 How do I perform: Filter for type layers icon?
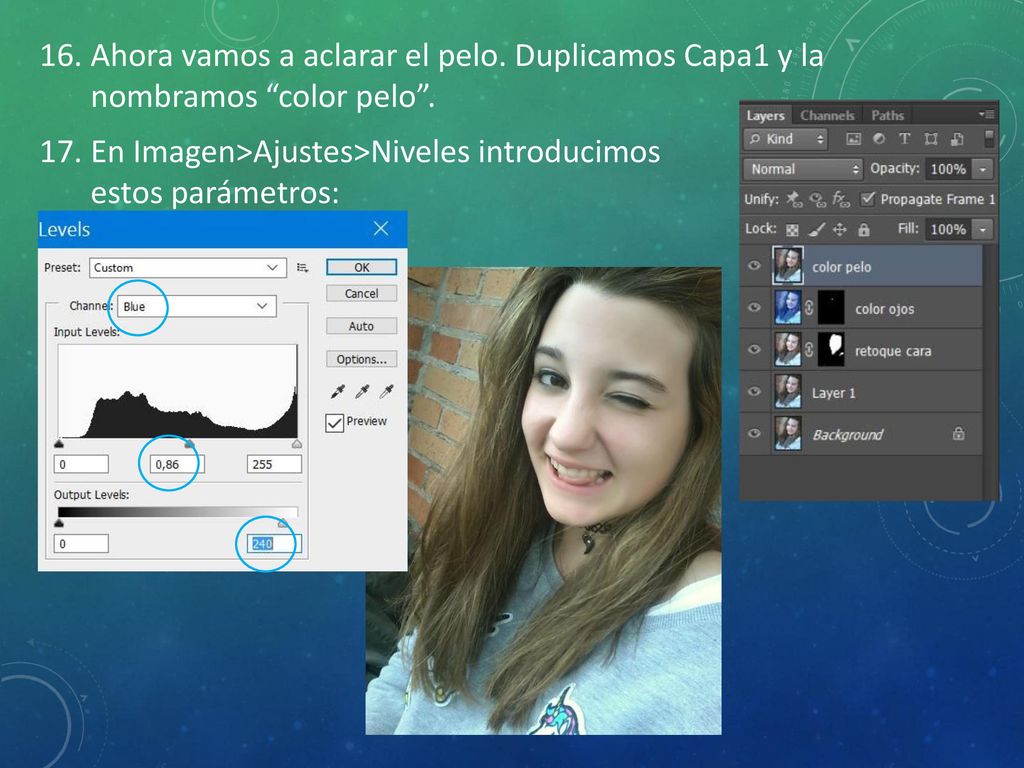tap(904, 138)
